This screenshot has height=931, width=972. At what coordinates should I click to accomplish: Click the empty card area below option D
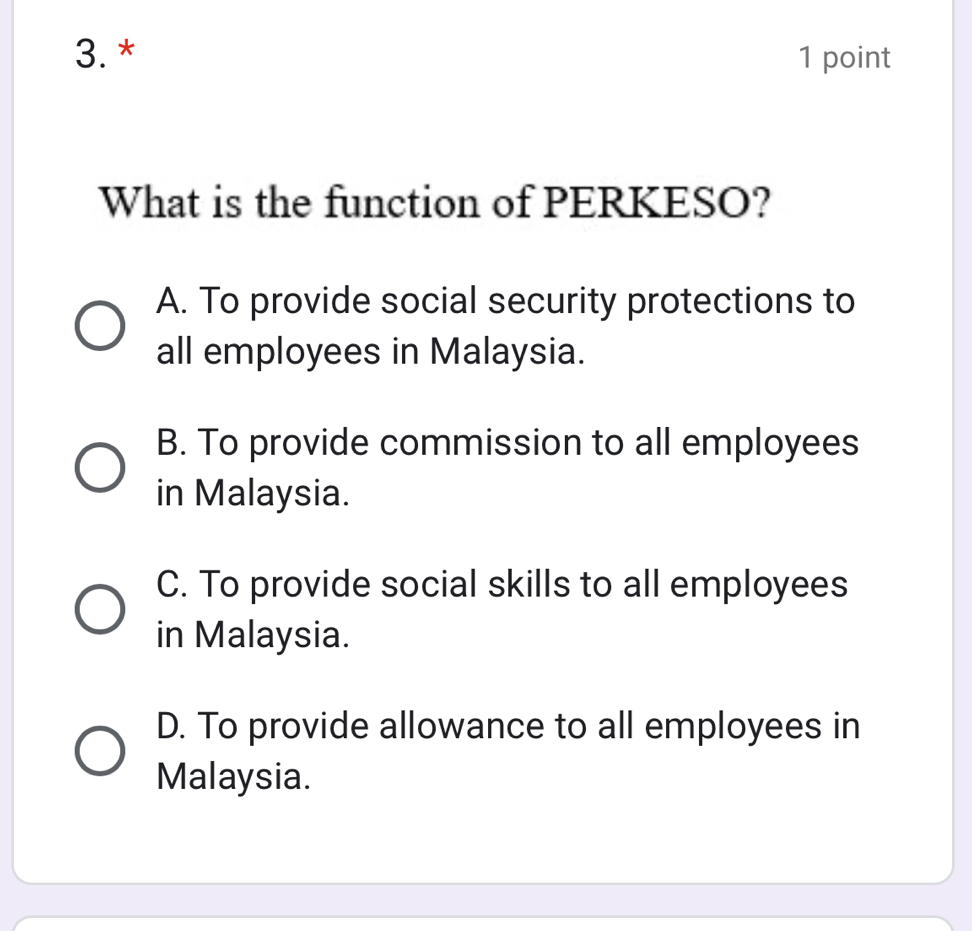(486, 840)
